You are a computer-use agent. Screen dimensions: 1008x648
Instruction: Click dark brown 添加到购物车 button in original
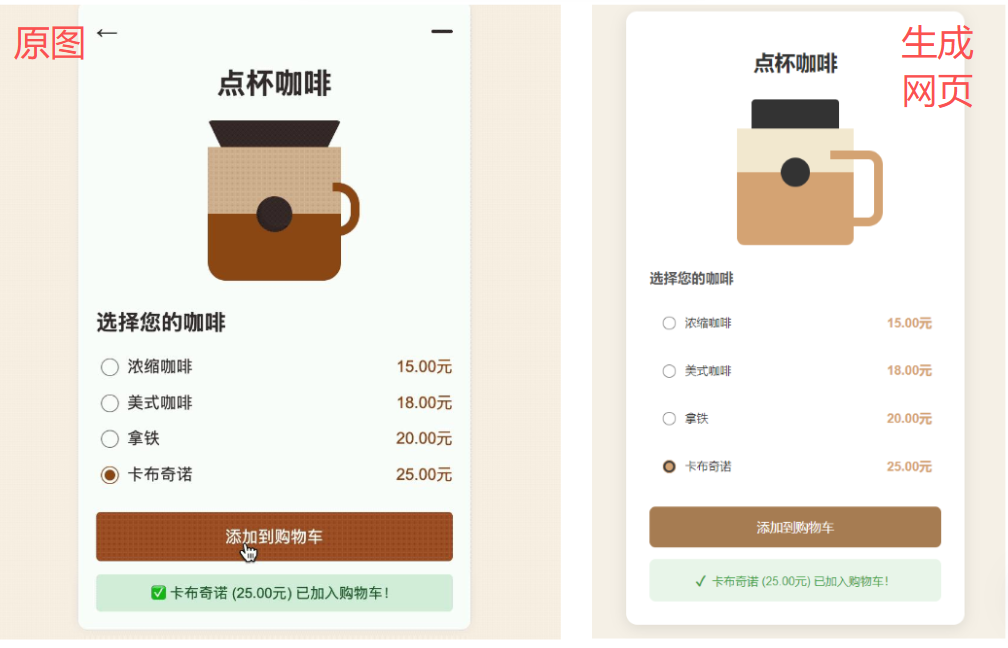(x=274, y=537)
